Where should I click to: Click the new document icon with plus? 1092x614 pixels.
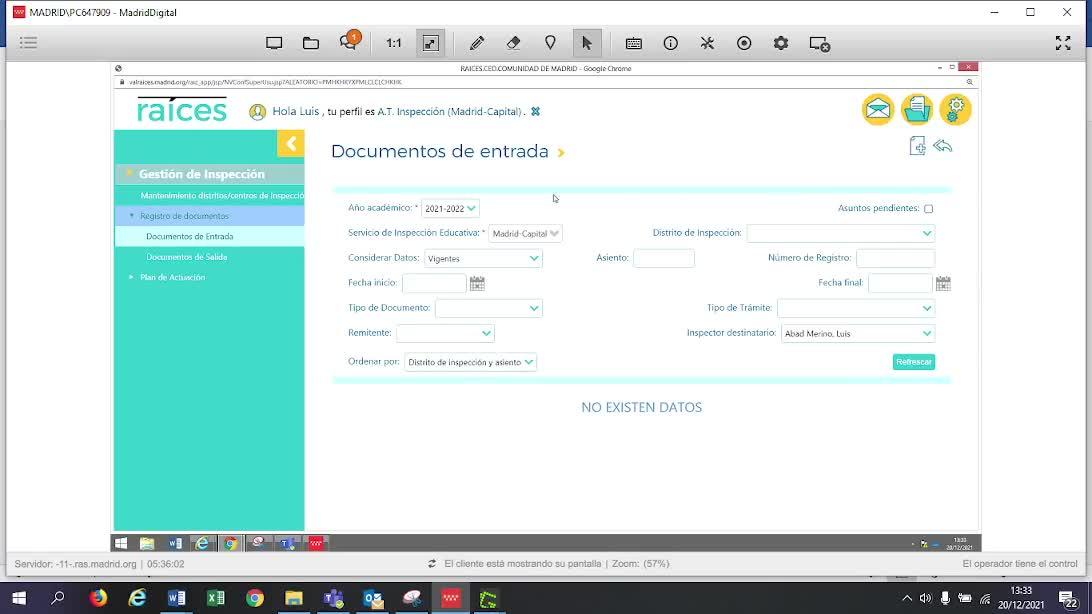coord(916,146)
